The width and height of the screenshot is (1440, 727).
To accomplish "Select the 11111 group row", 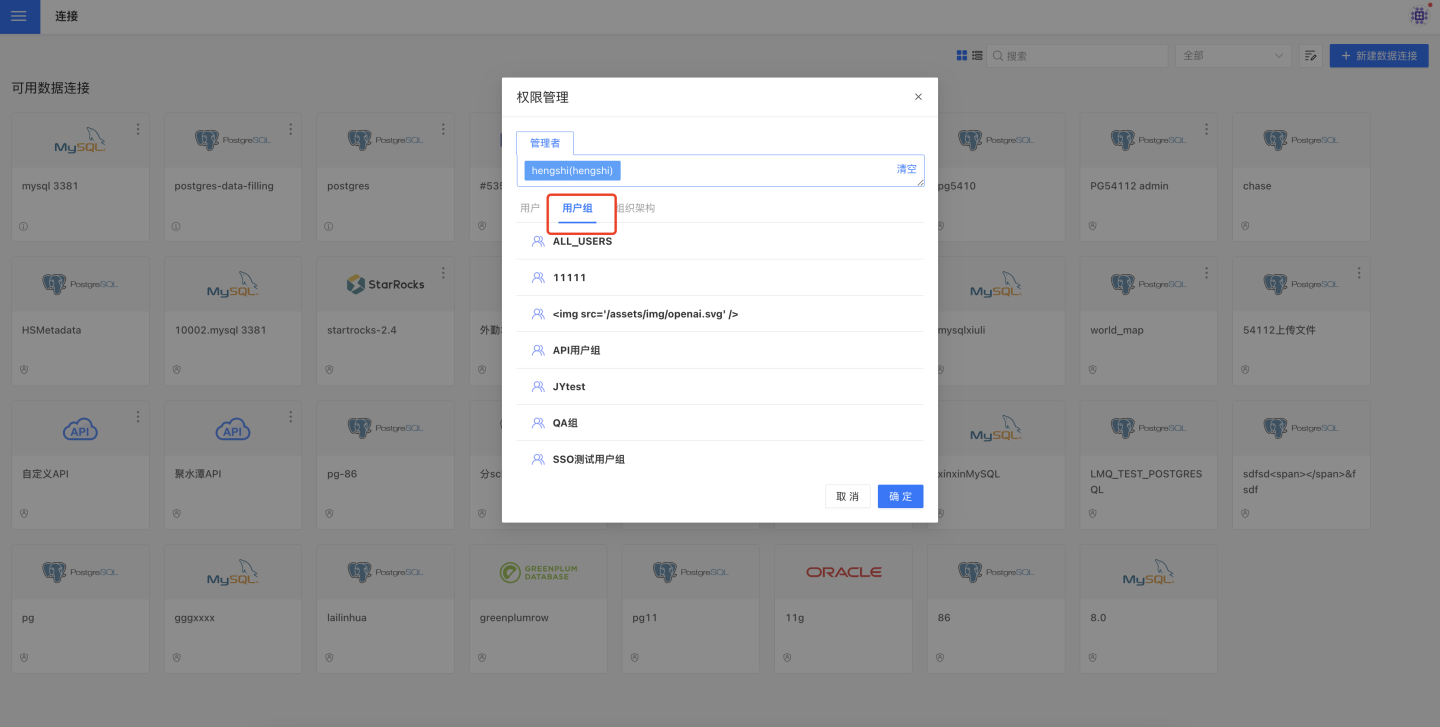I will coord(720,277).
